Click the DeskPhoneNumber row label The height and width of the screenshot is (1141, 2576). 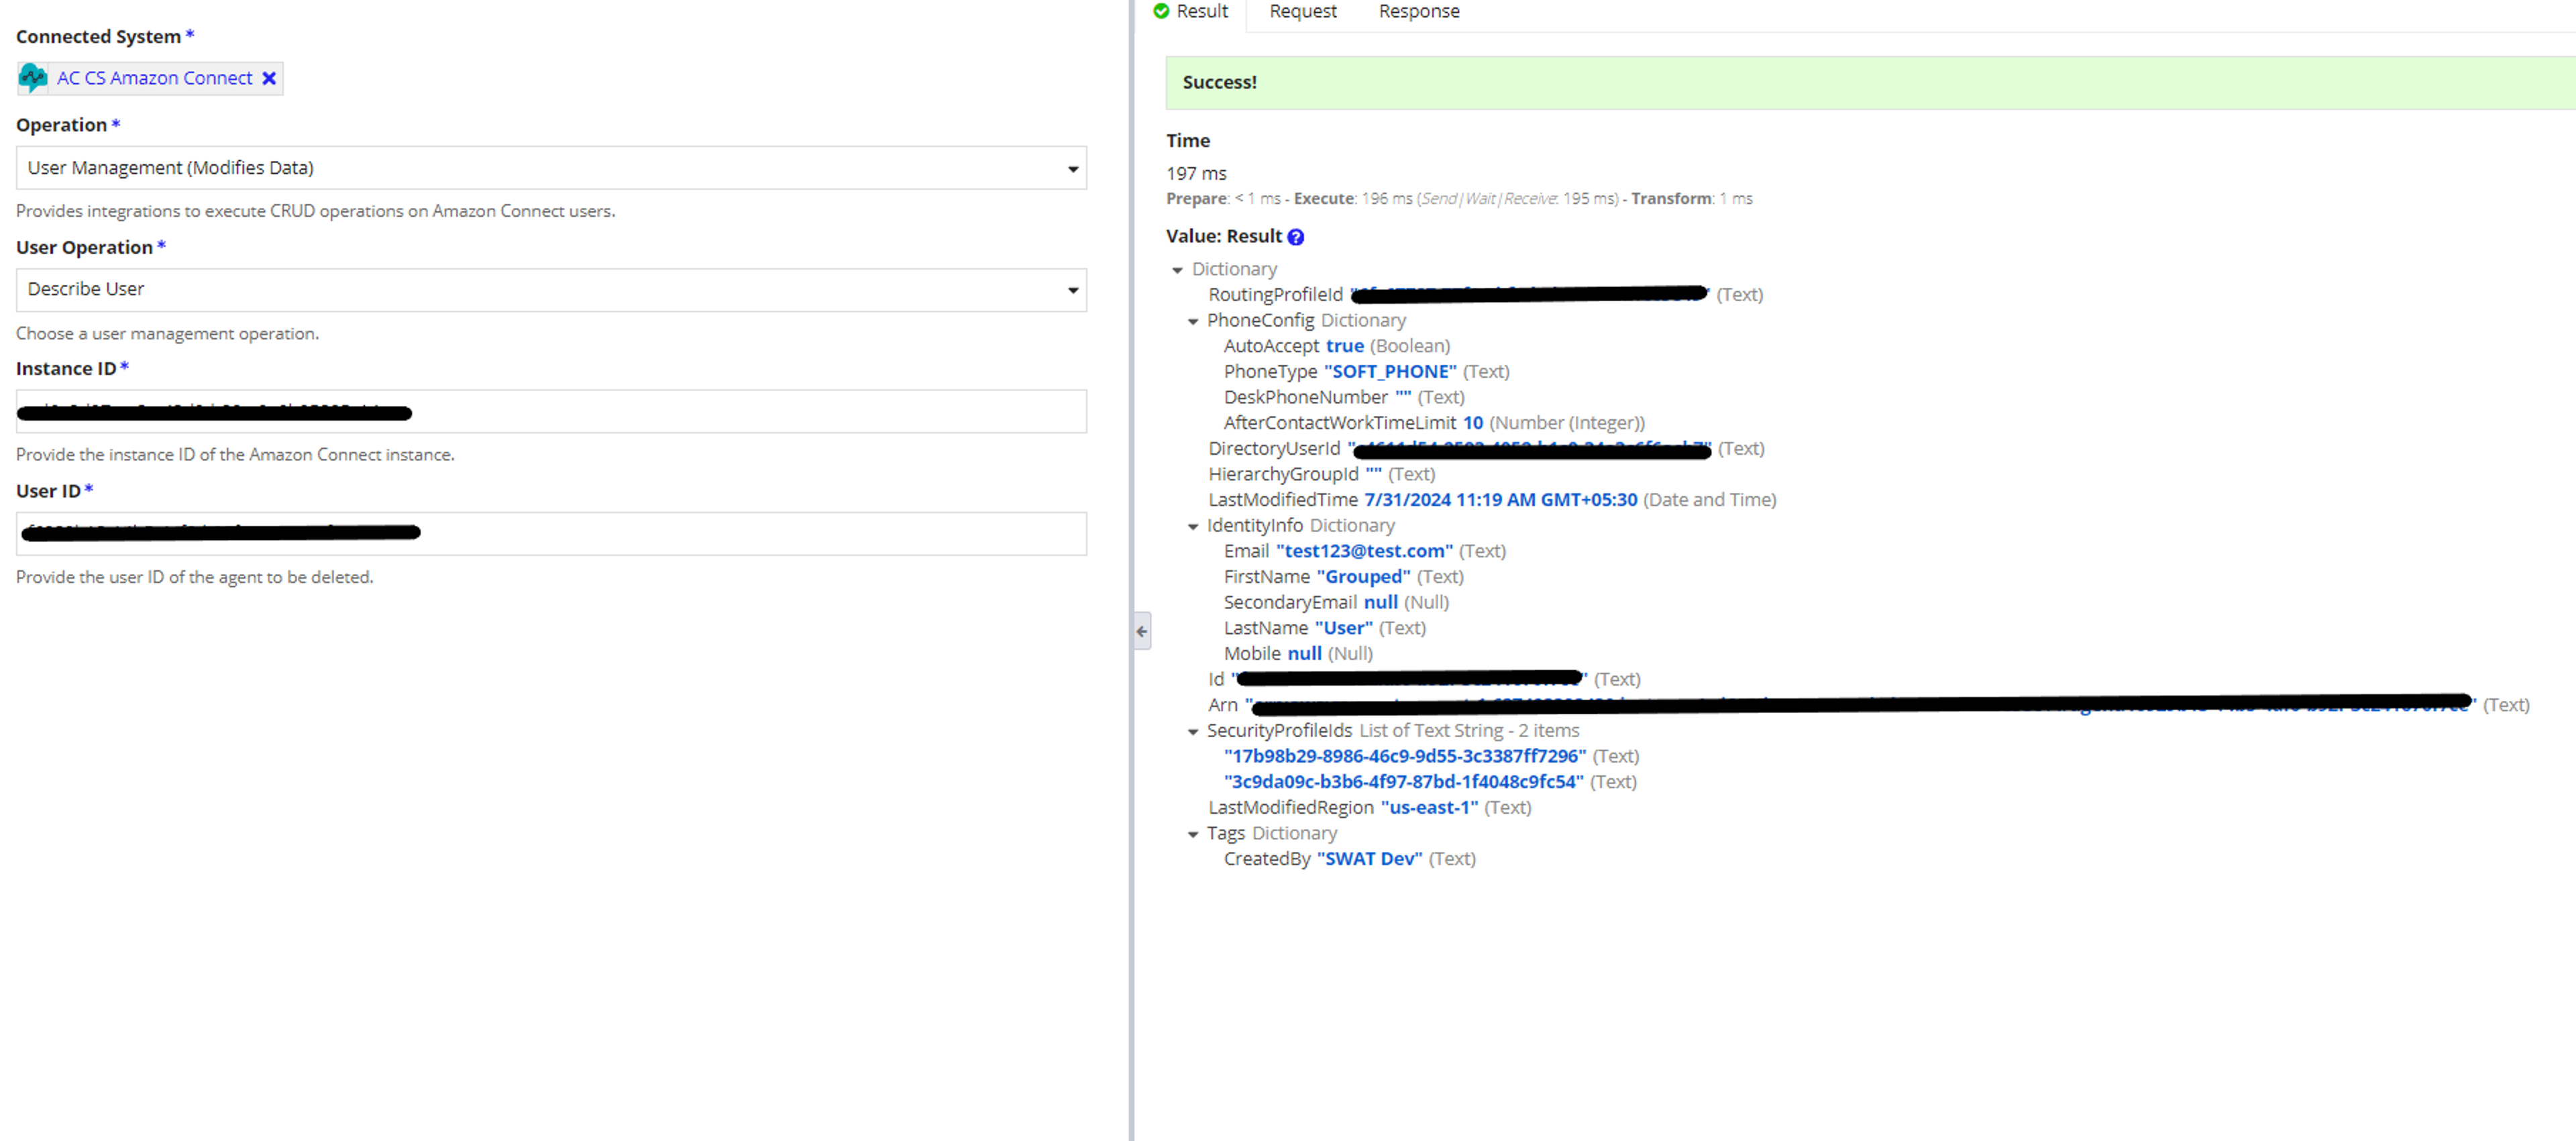point(1305,397)
